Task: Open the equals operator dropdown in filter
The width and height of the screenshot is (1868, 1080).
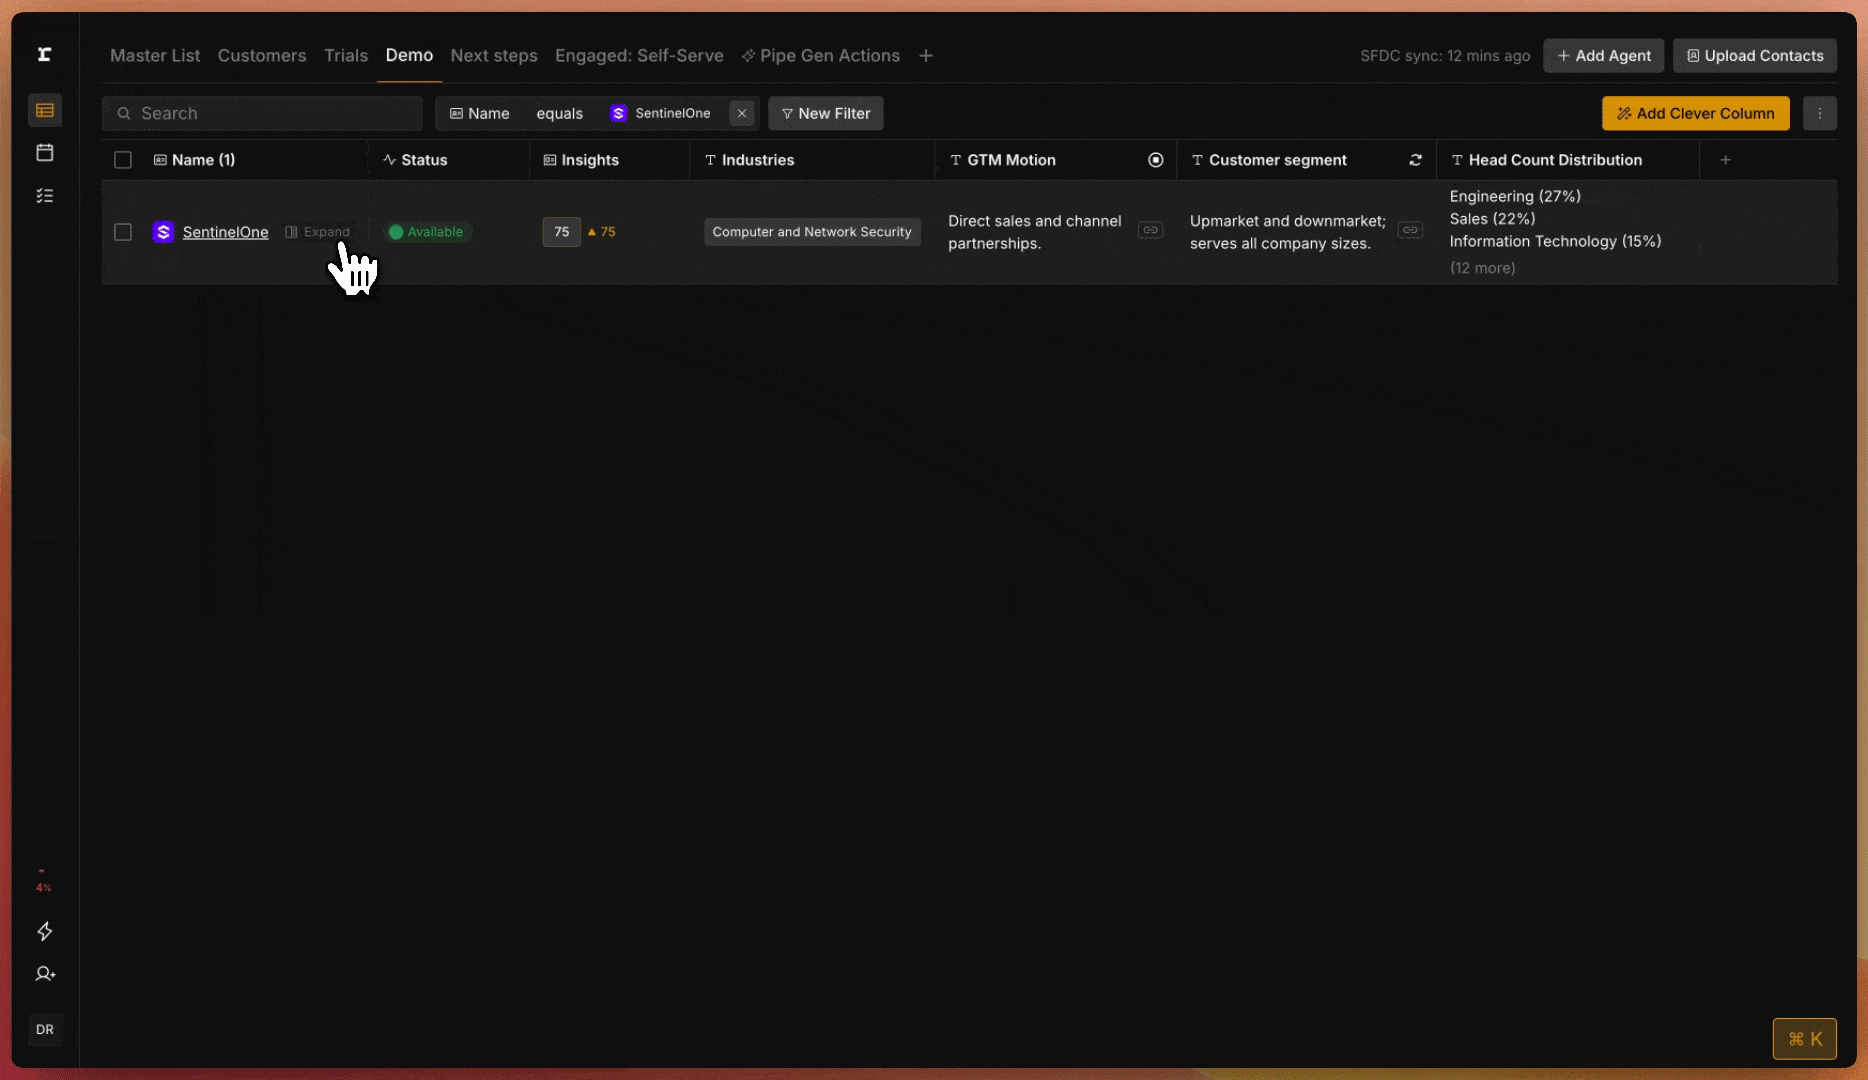Action: [559, 114]
